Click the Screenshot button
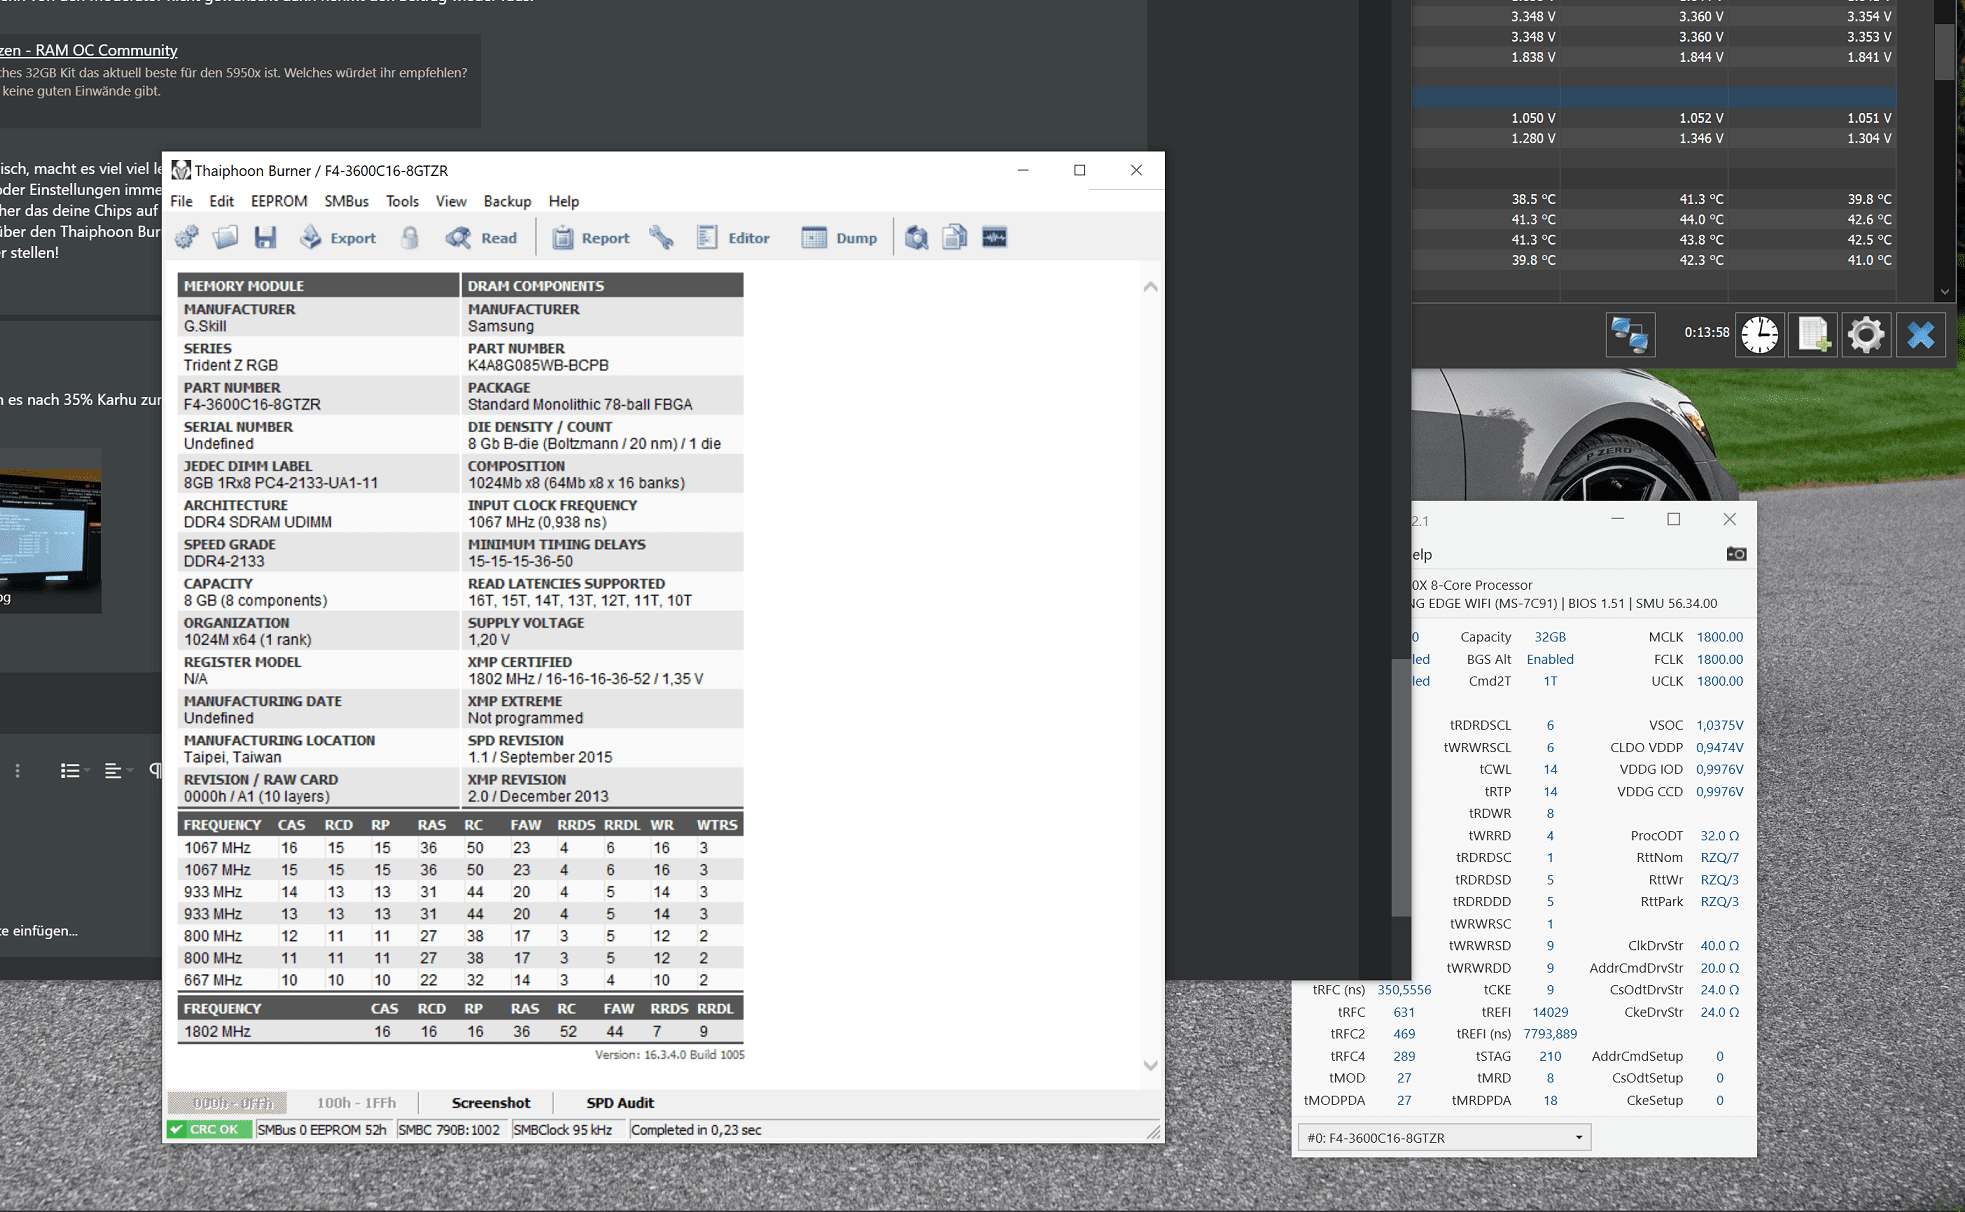Viewport: 1965px width, 1212px height. tap(490, 1103)
